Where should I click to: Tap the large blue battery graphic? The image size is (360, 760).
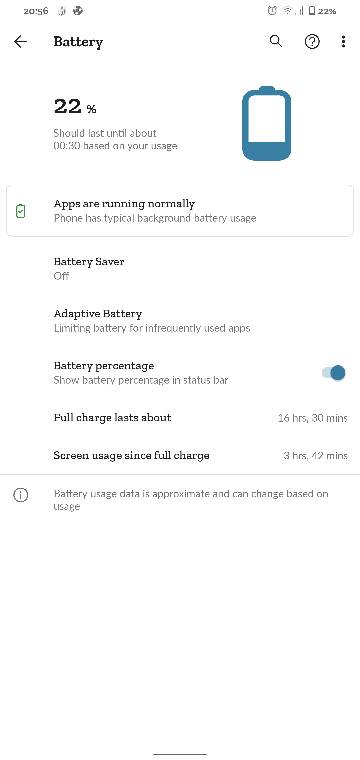(266, 123)
